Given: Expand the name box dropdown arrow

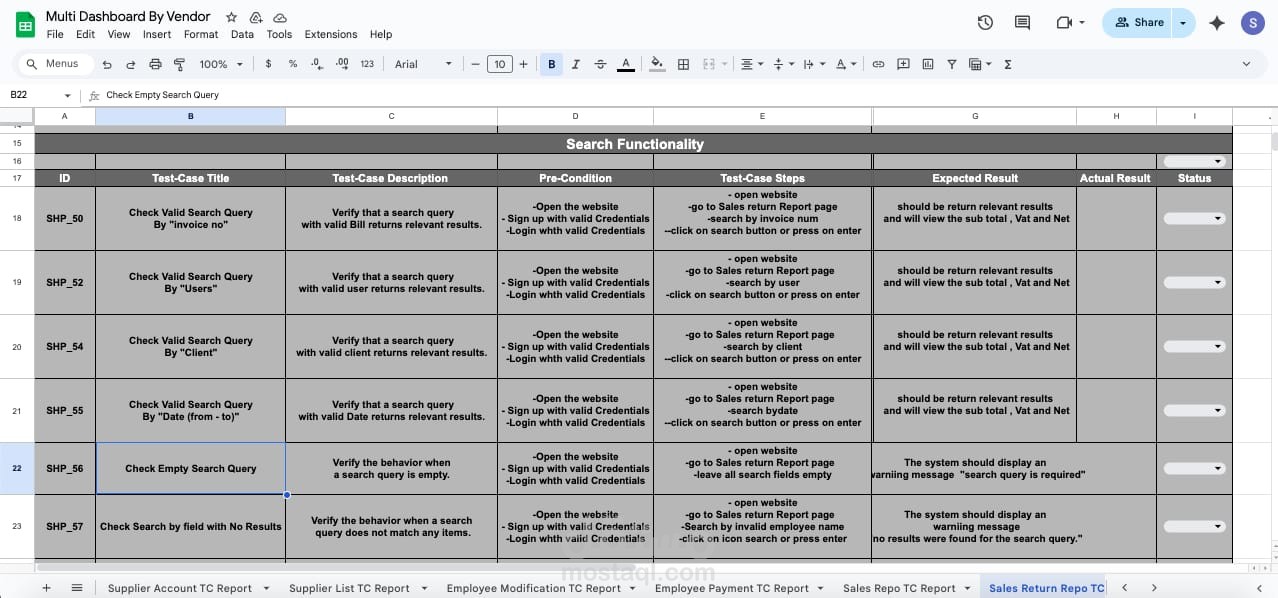Looking at the screenshot, I should tap(68, 96).
